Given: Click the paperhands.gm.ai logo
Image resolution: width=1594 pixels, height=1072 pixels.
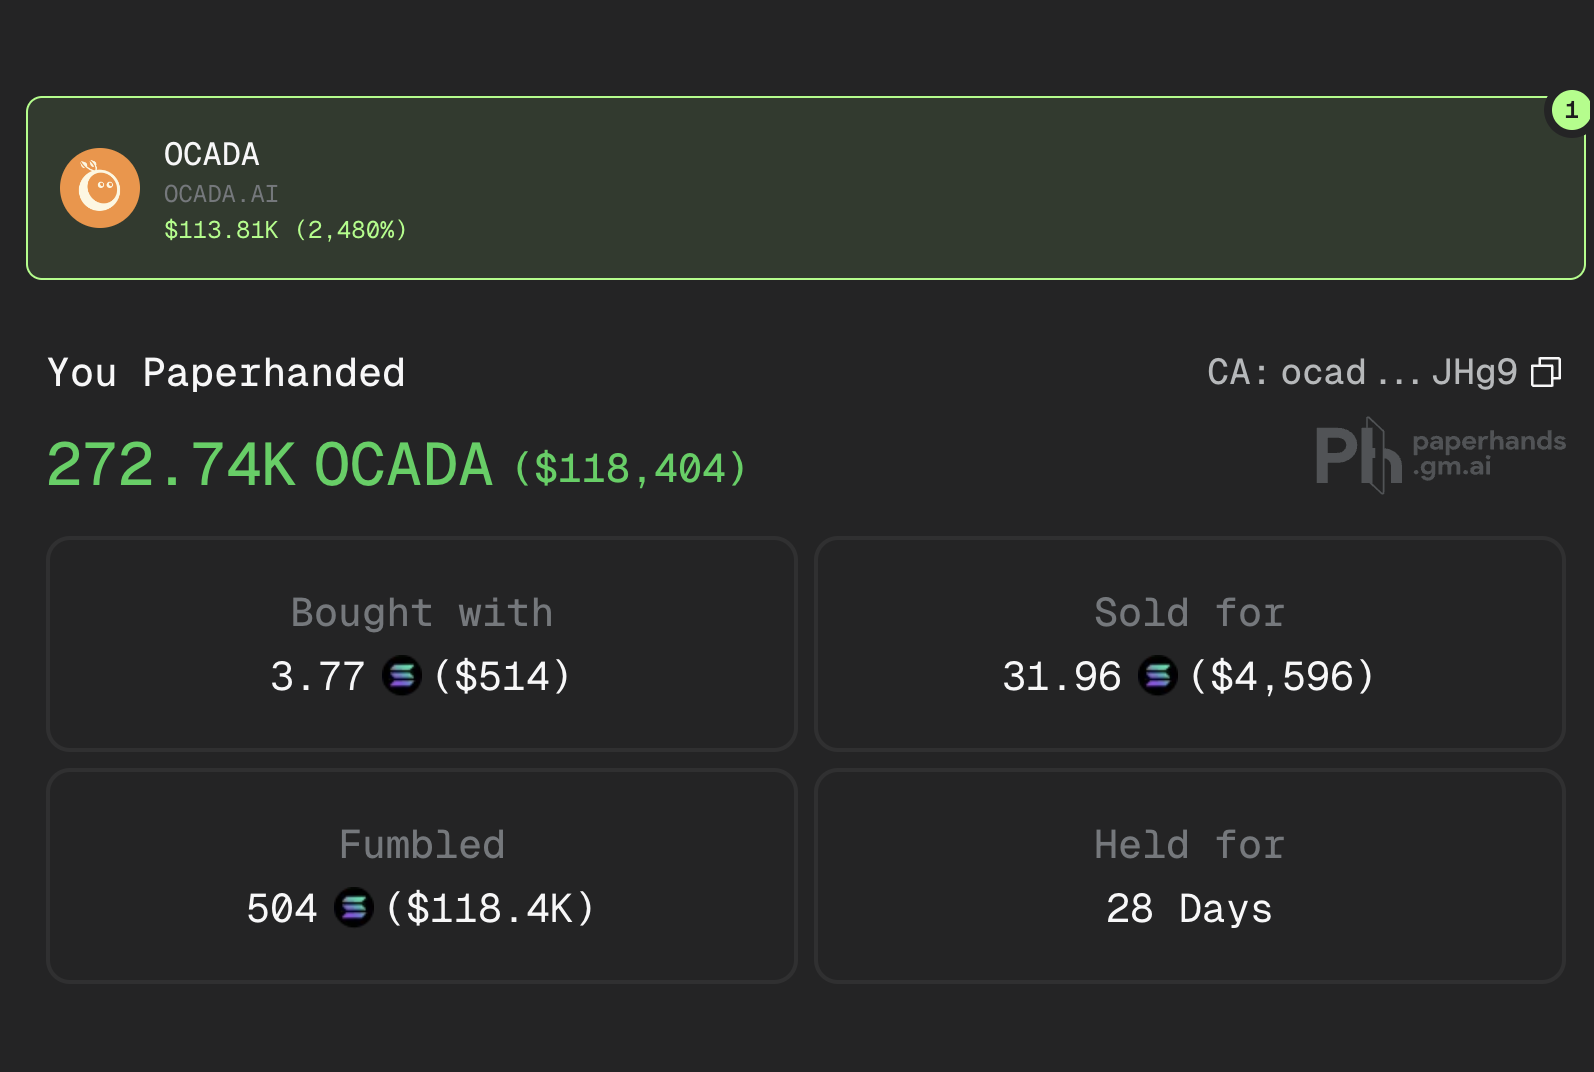Looking at the screenshot, I should pyautogui.click(x=1440, y=455).
